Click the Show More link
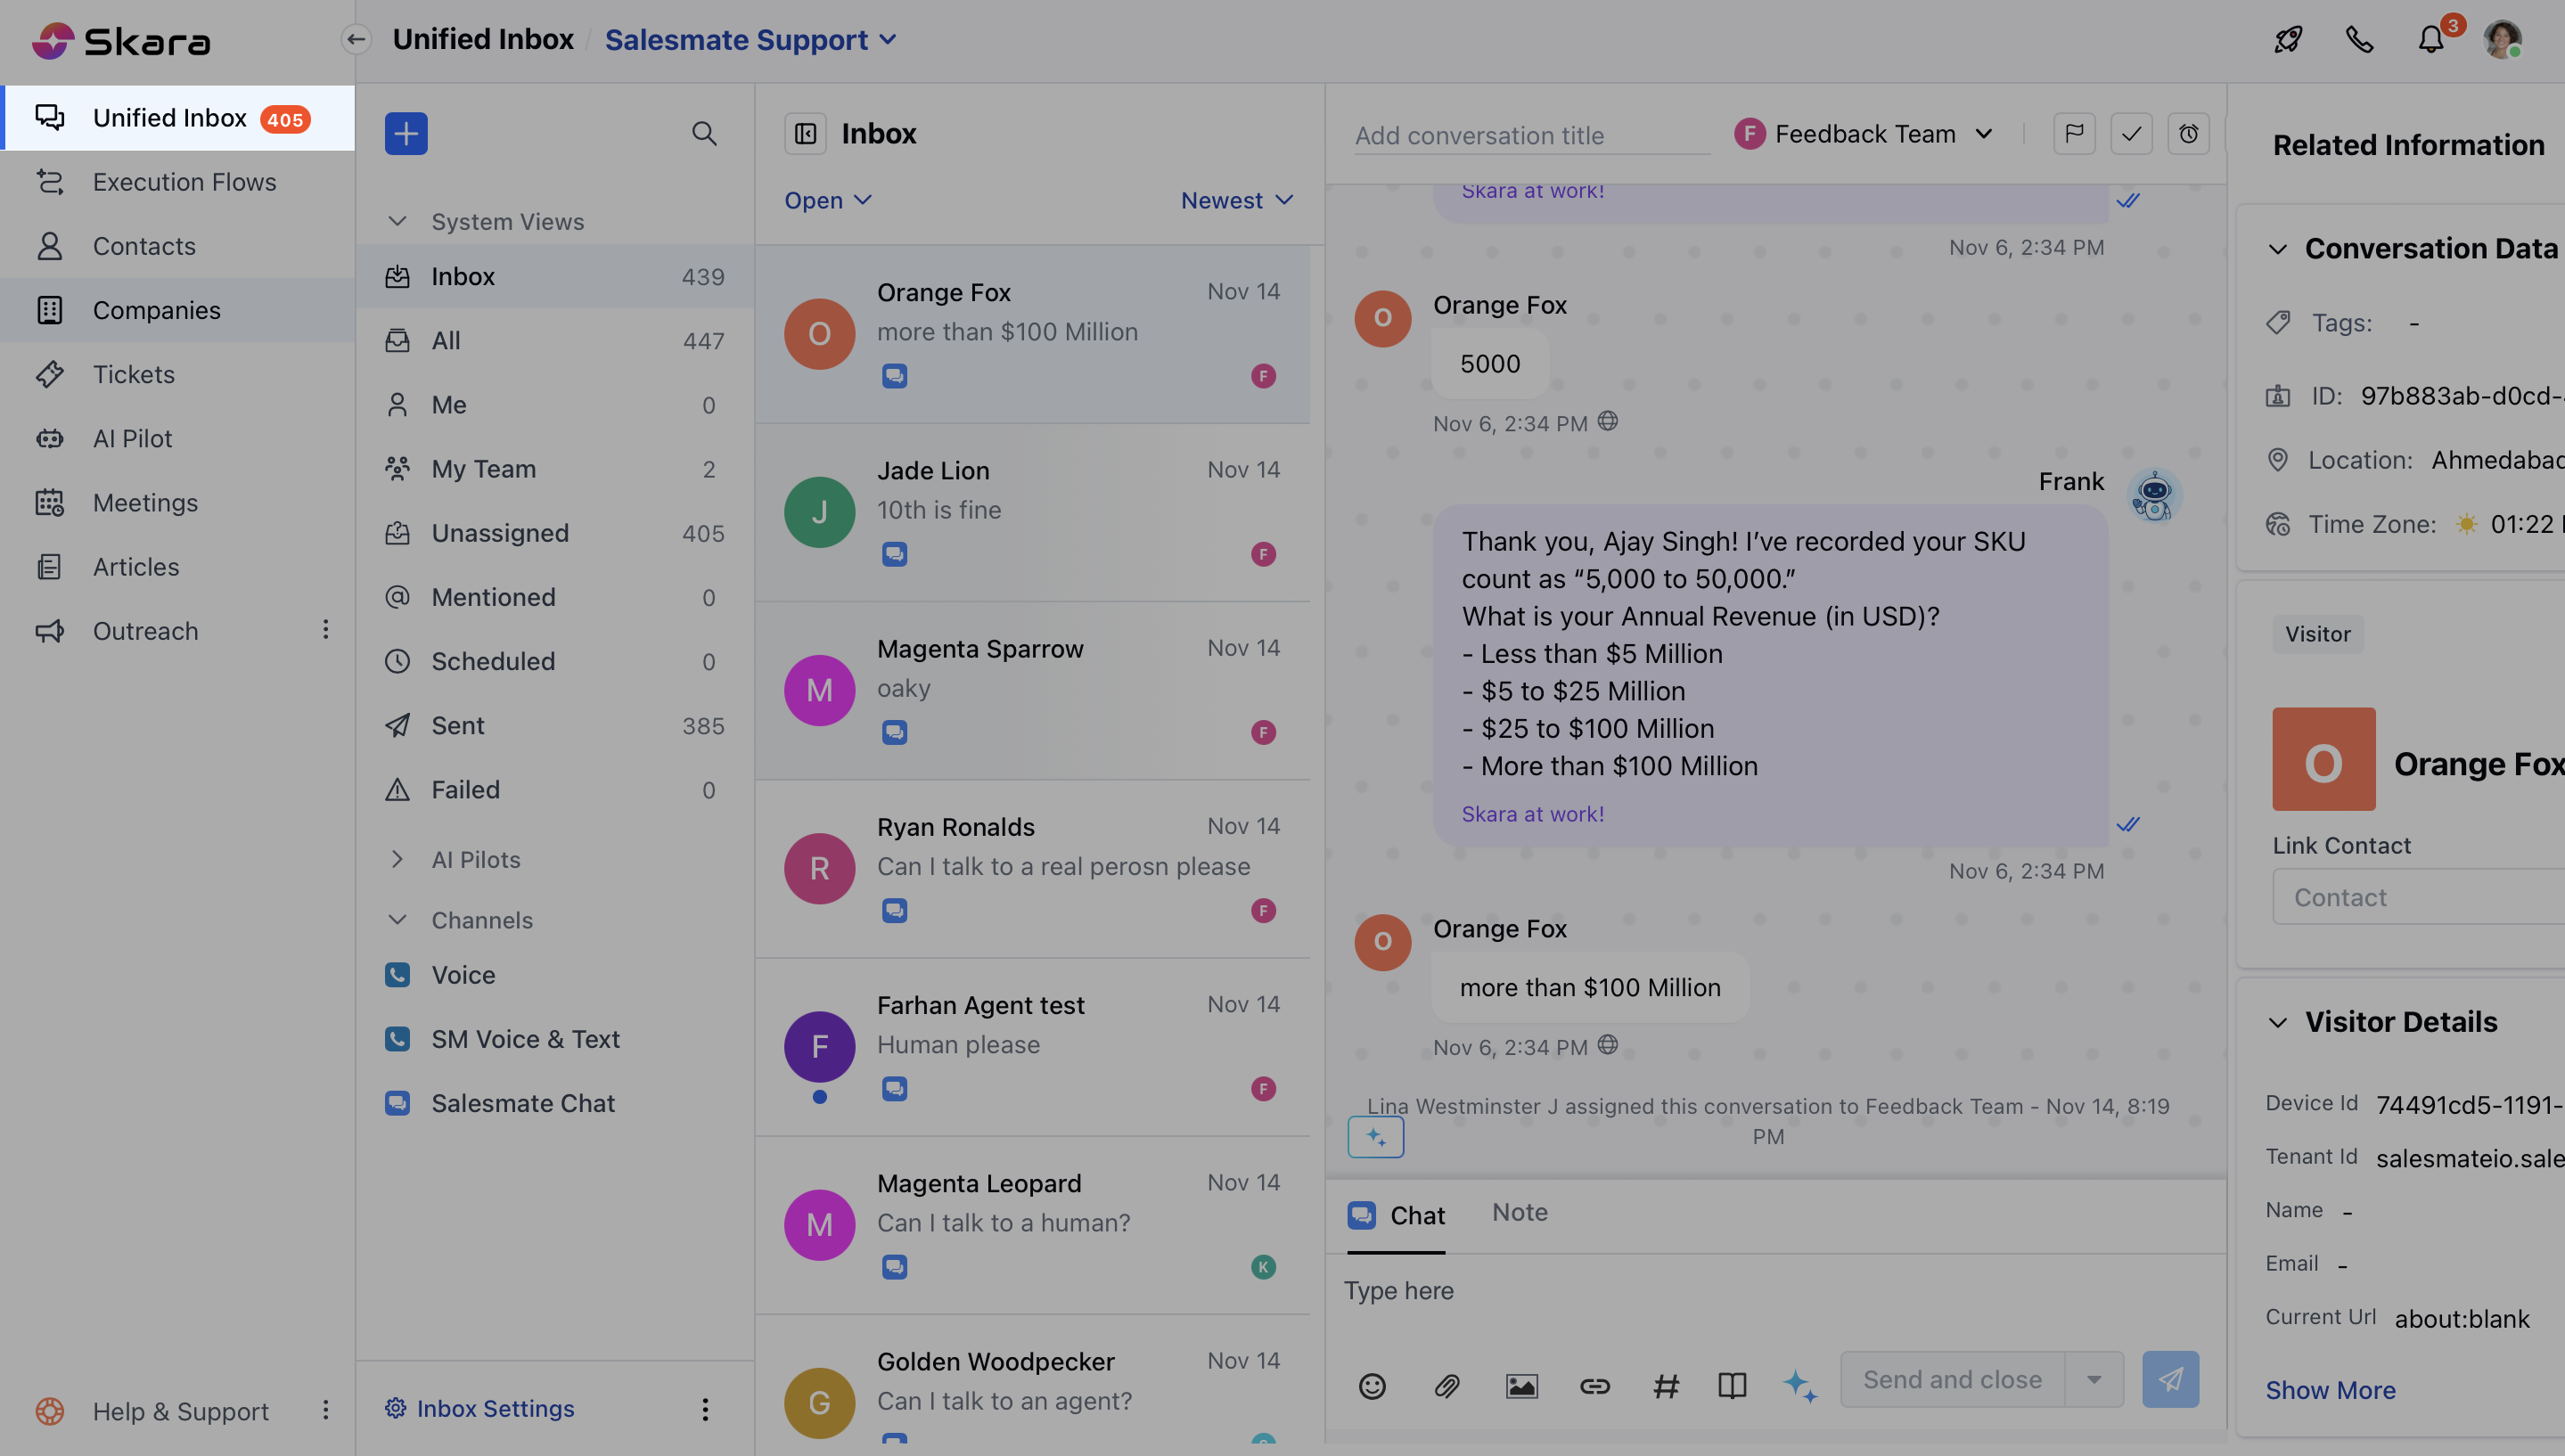2565x1456 pixels. [2330, 1390]
